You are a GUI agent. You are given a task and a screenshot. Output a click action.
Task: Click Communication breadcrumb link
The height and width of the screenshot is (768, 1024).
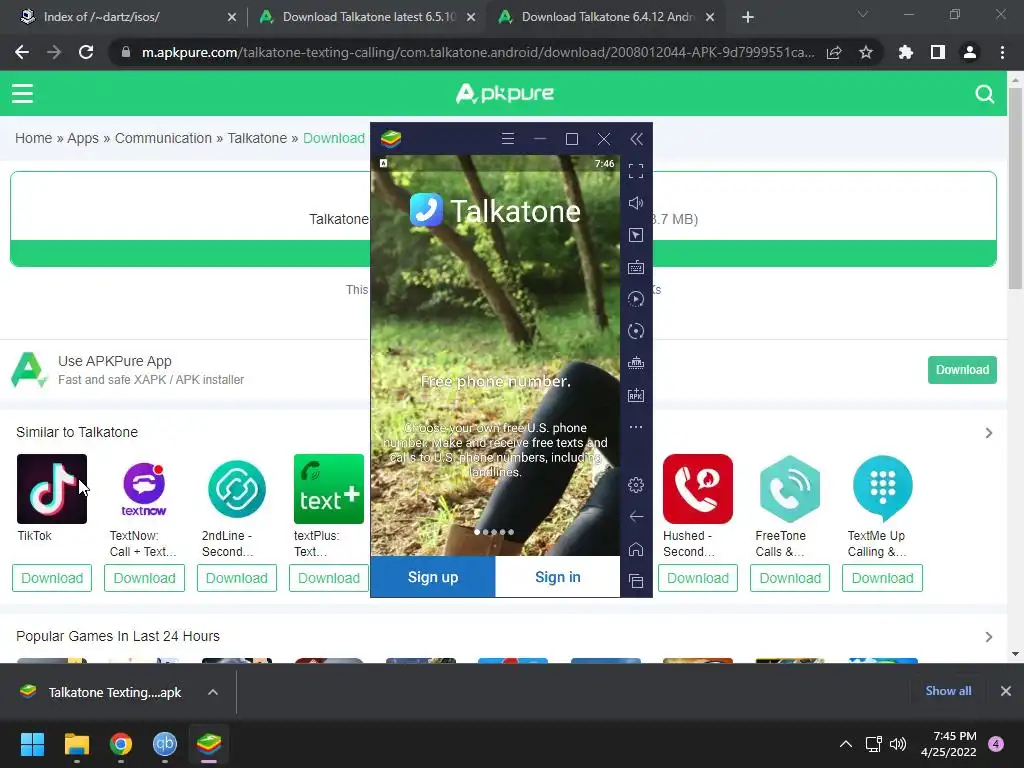pyautogui.click(x=163, y=138)
